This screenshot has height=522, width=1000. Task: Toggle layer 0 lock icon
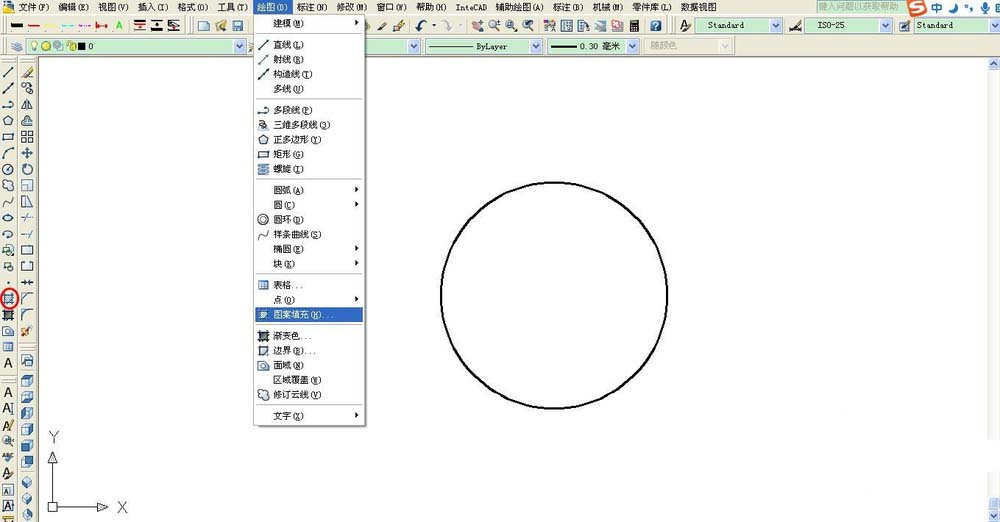coord(71,46)
